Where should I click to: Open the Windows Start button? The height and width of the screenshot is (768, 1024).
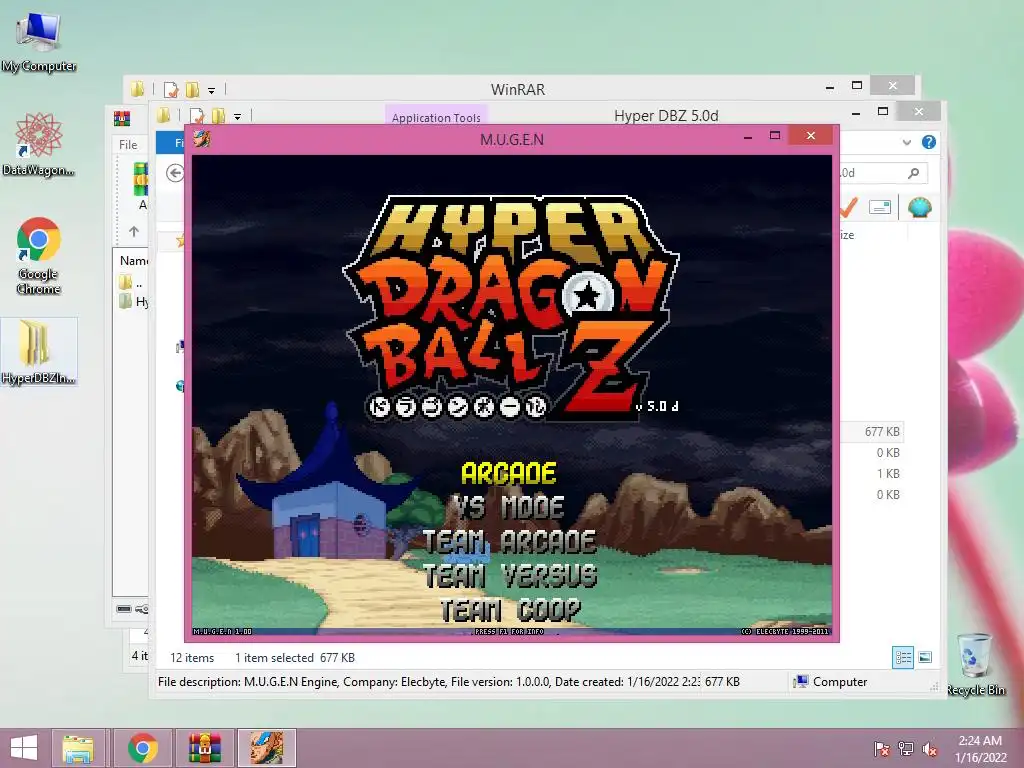(x=24, y=748)
